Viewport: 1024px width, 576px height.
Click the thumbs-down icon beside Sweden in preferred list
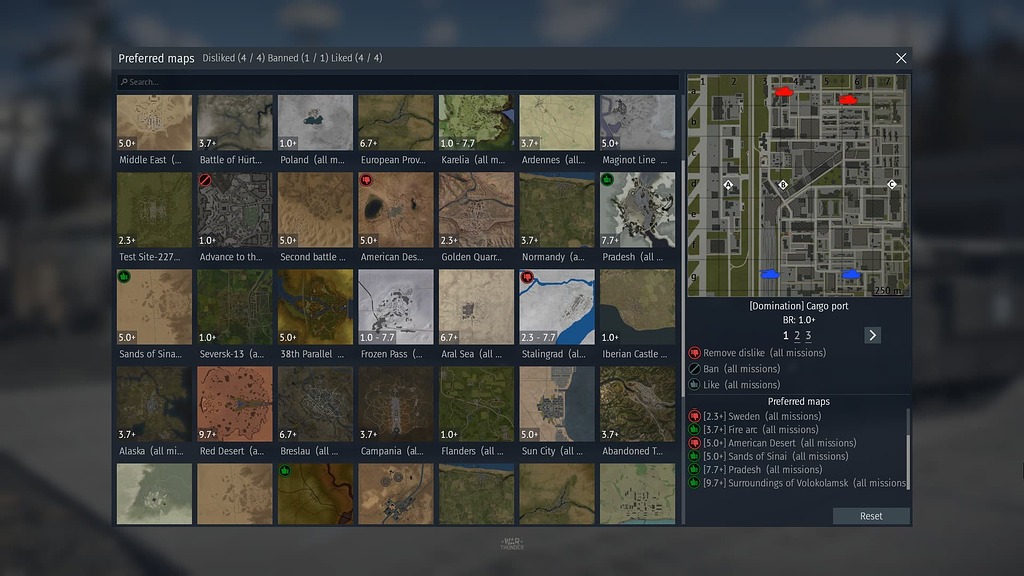point(694,416)
